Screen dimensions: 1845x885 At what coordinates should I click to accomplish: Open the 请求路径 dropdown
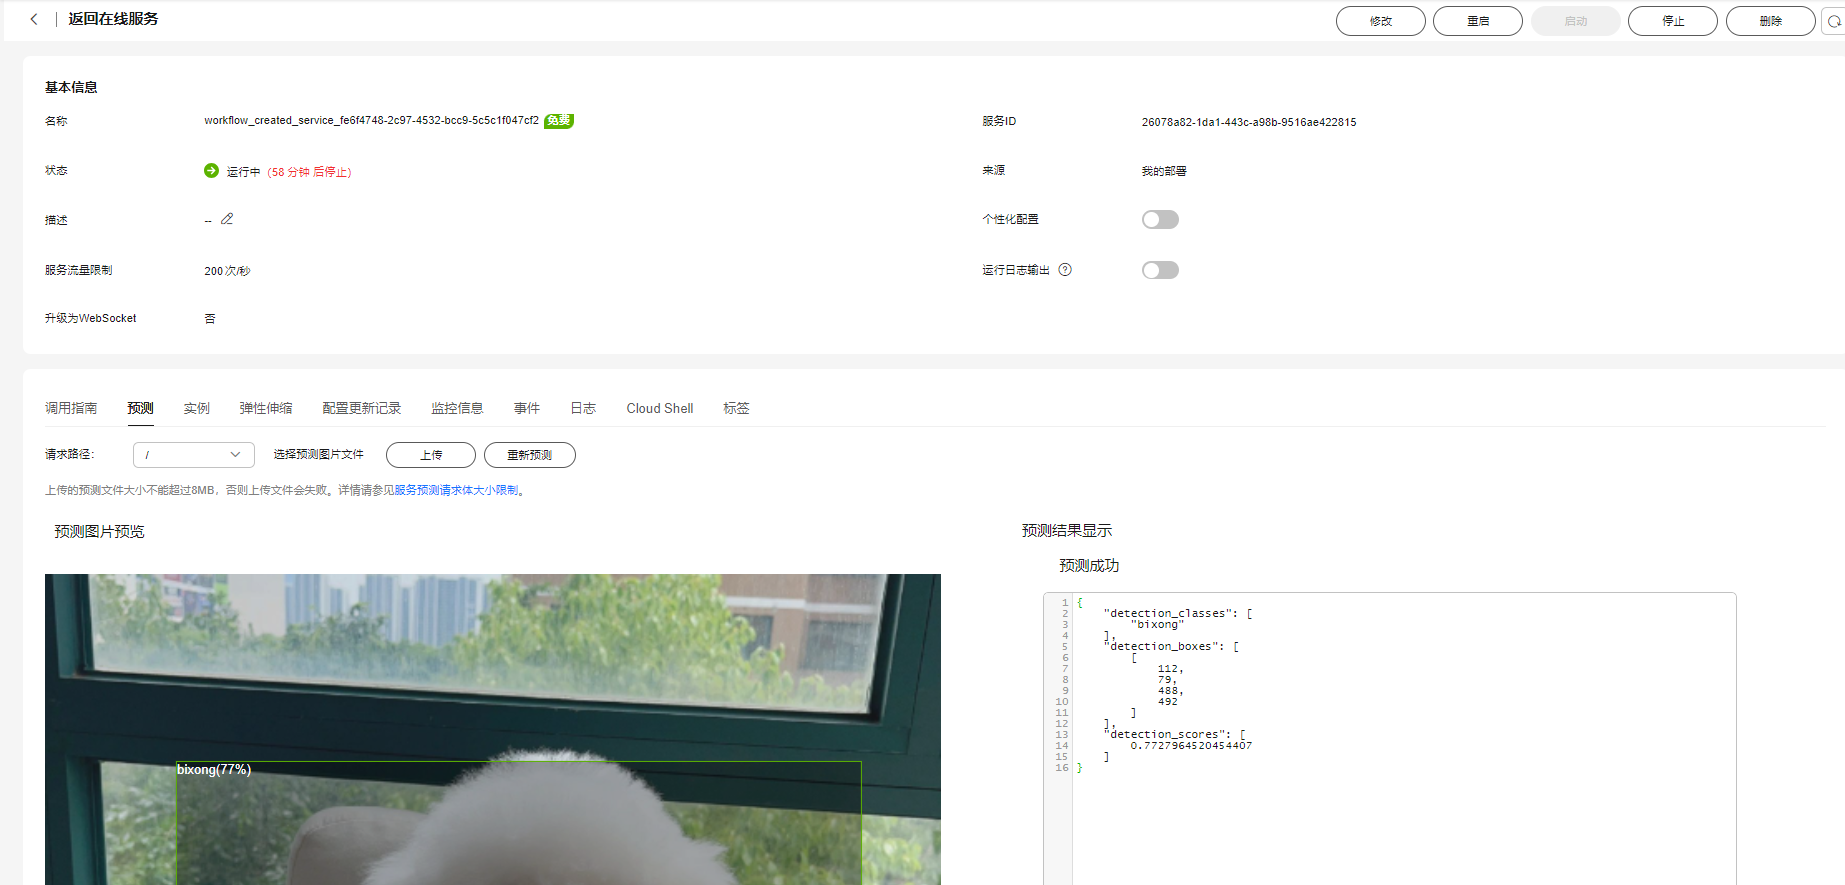click(194, 455)
